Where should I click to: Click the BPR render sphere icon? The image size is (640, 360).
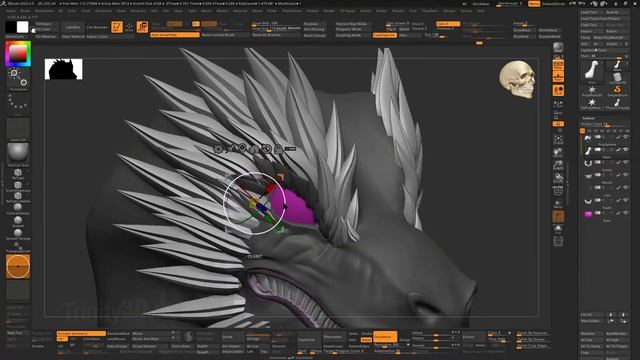point(558,47)
